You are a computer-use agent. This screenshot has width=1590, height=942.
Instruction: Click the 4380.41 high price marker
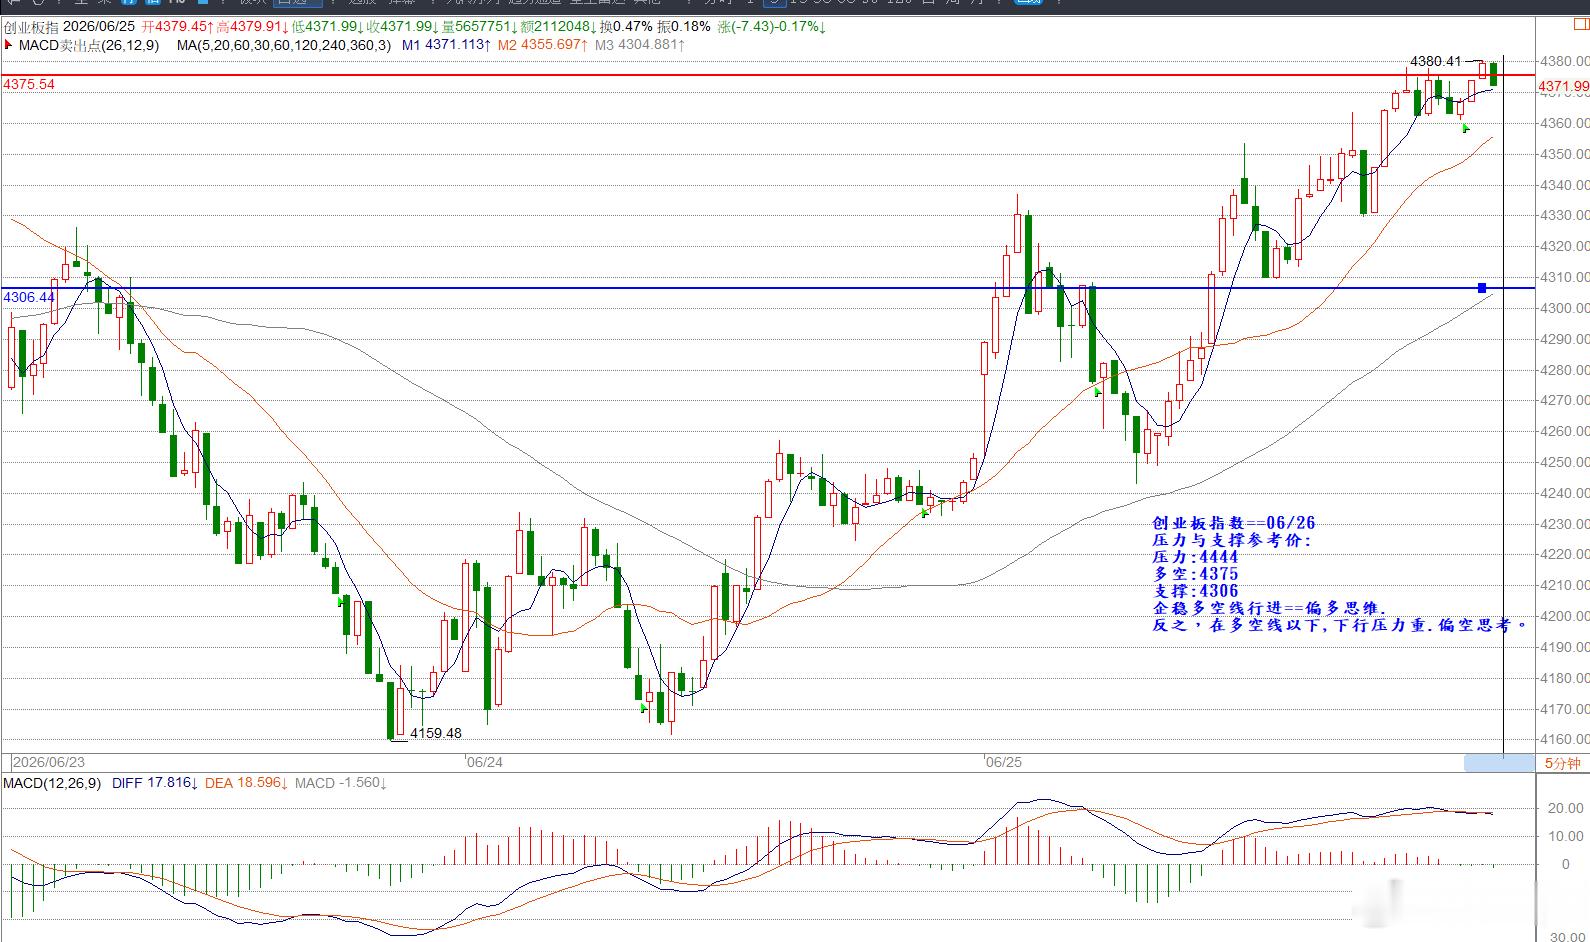point(1435,62)
